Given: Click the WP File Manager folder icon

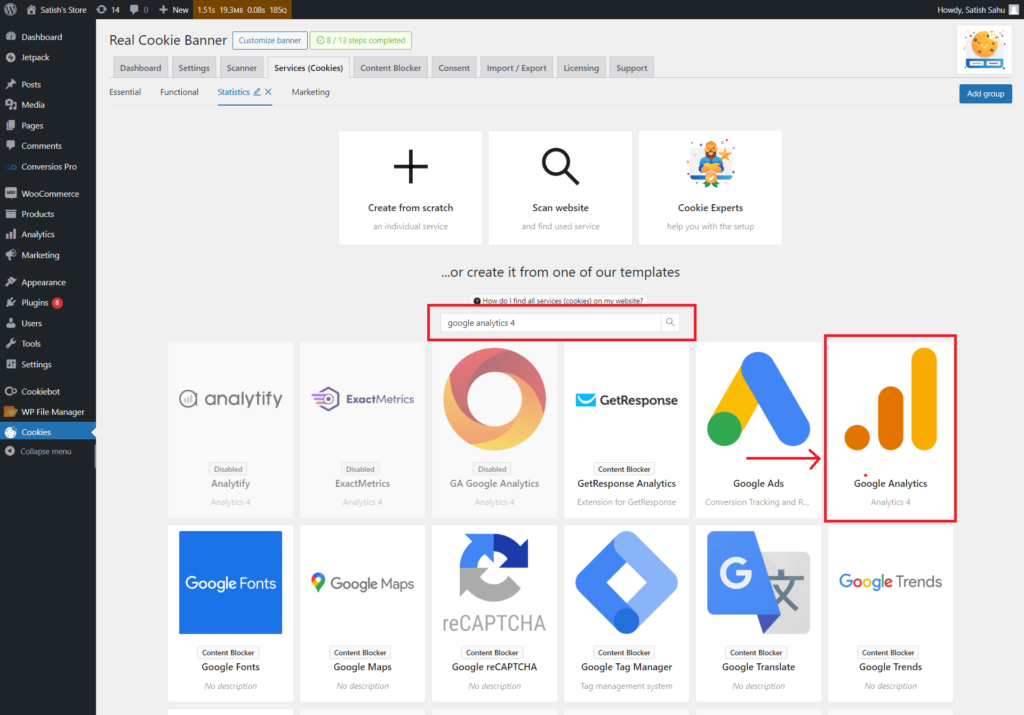Looking at the screenshot, I should tap(10, 412).
